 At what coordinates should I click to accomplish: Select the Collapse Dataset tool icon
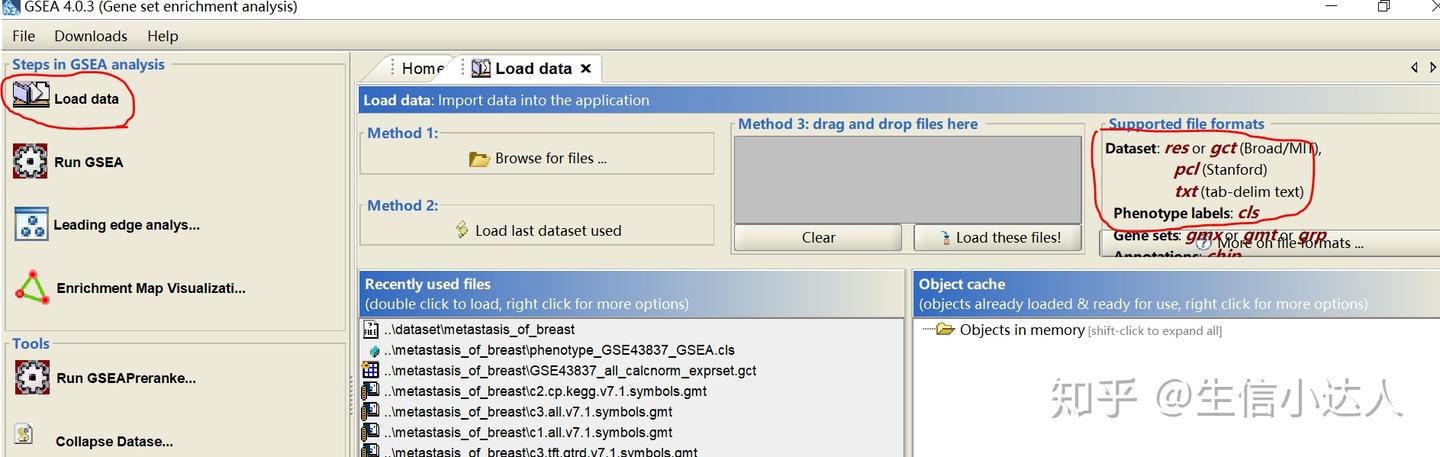coord(24,435)
